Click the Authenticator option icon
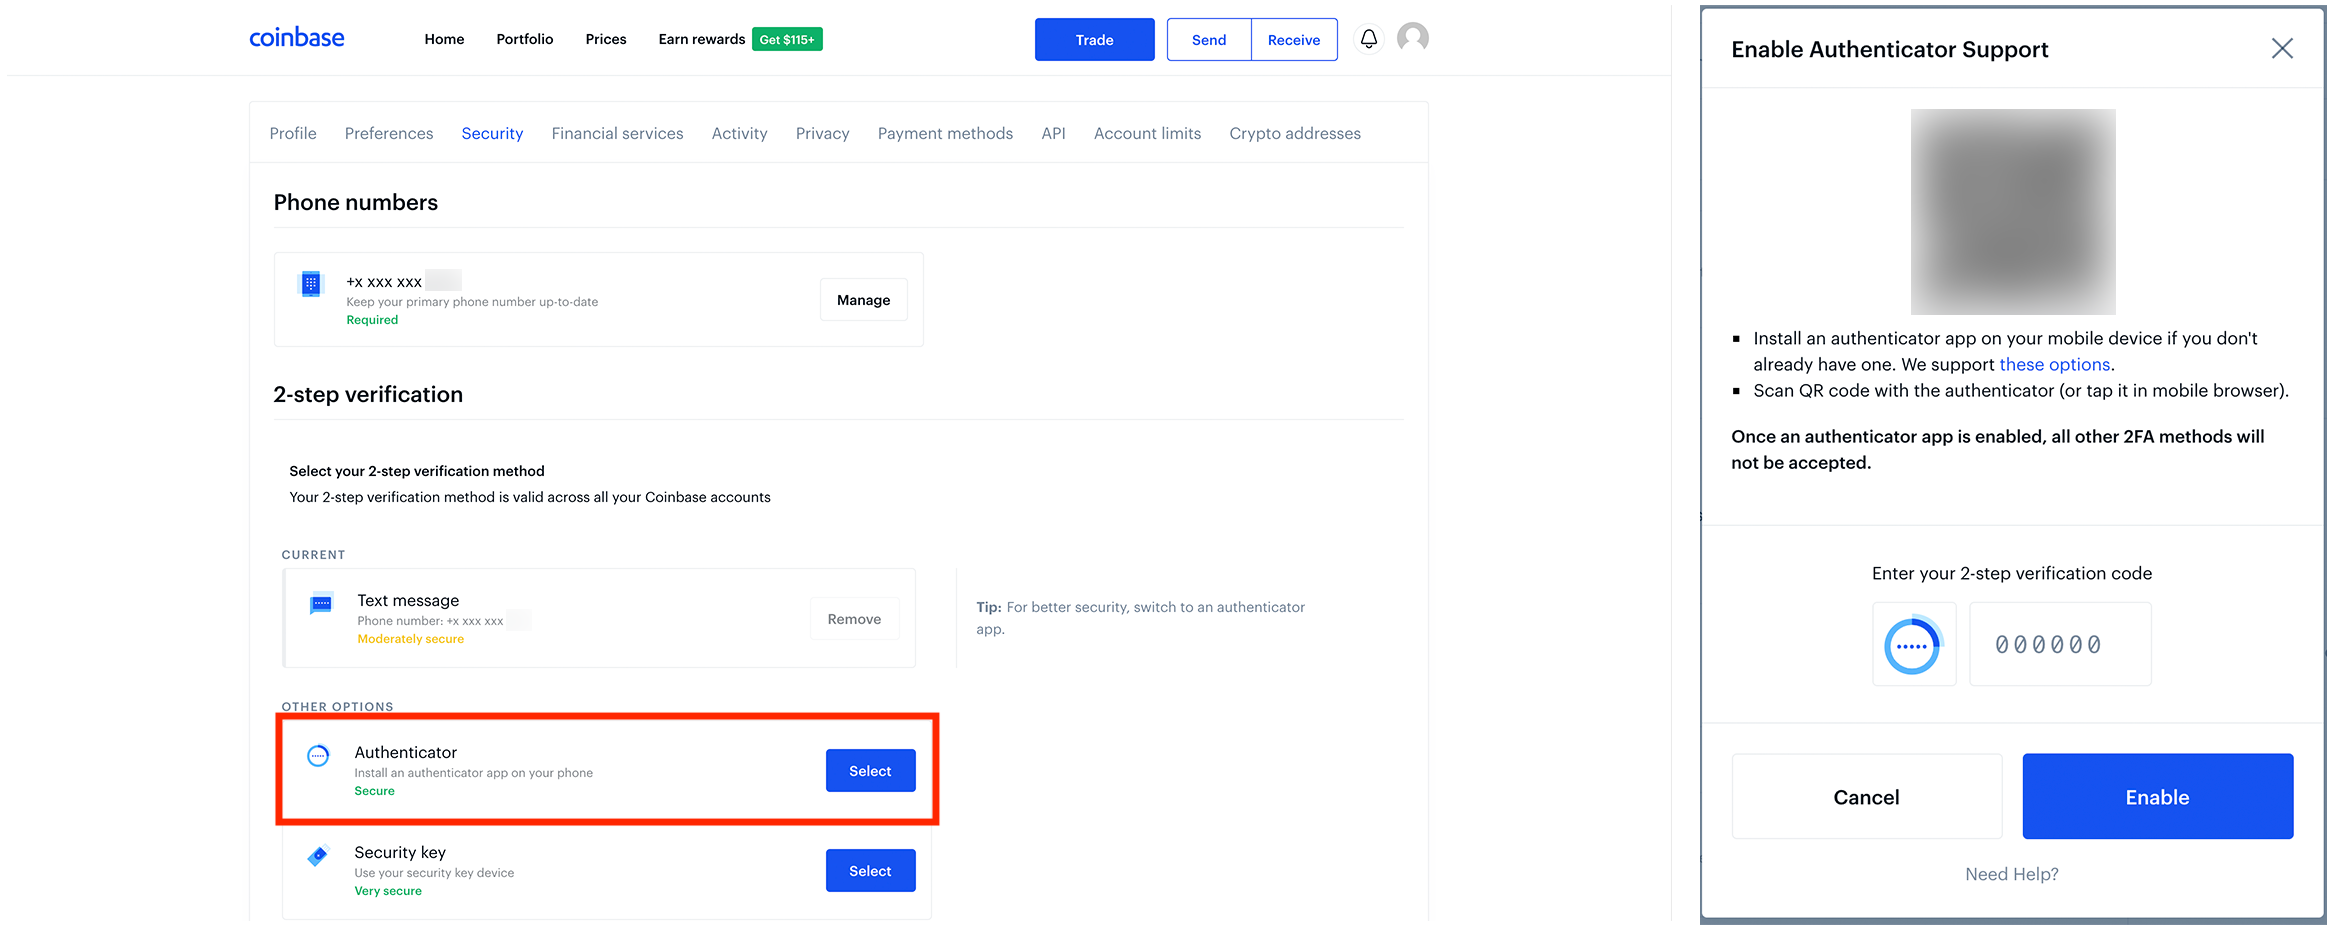 (318, 756)
